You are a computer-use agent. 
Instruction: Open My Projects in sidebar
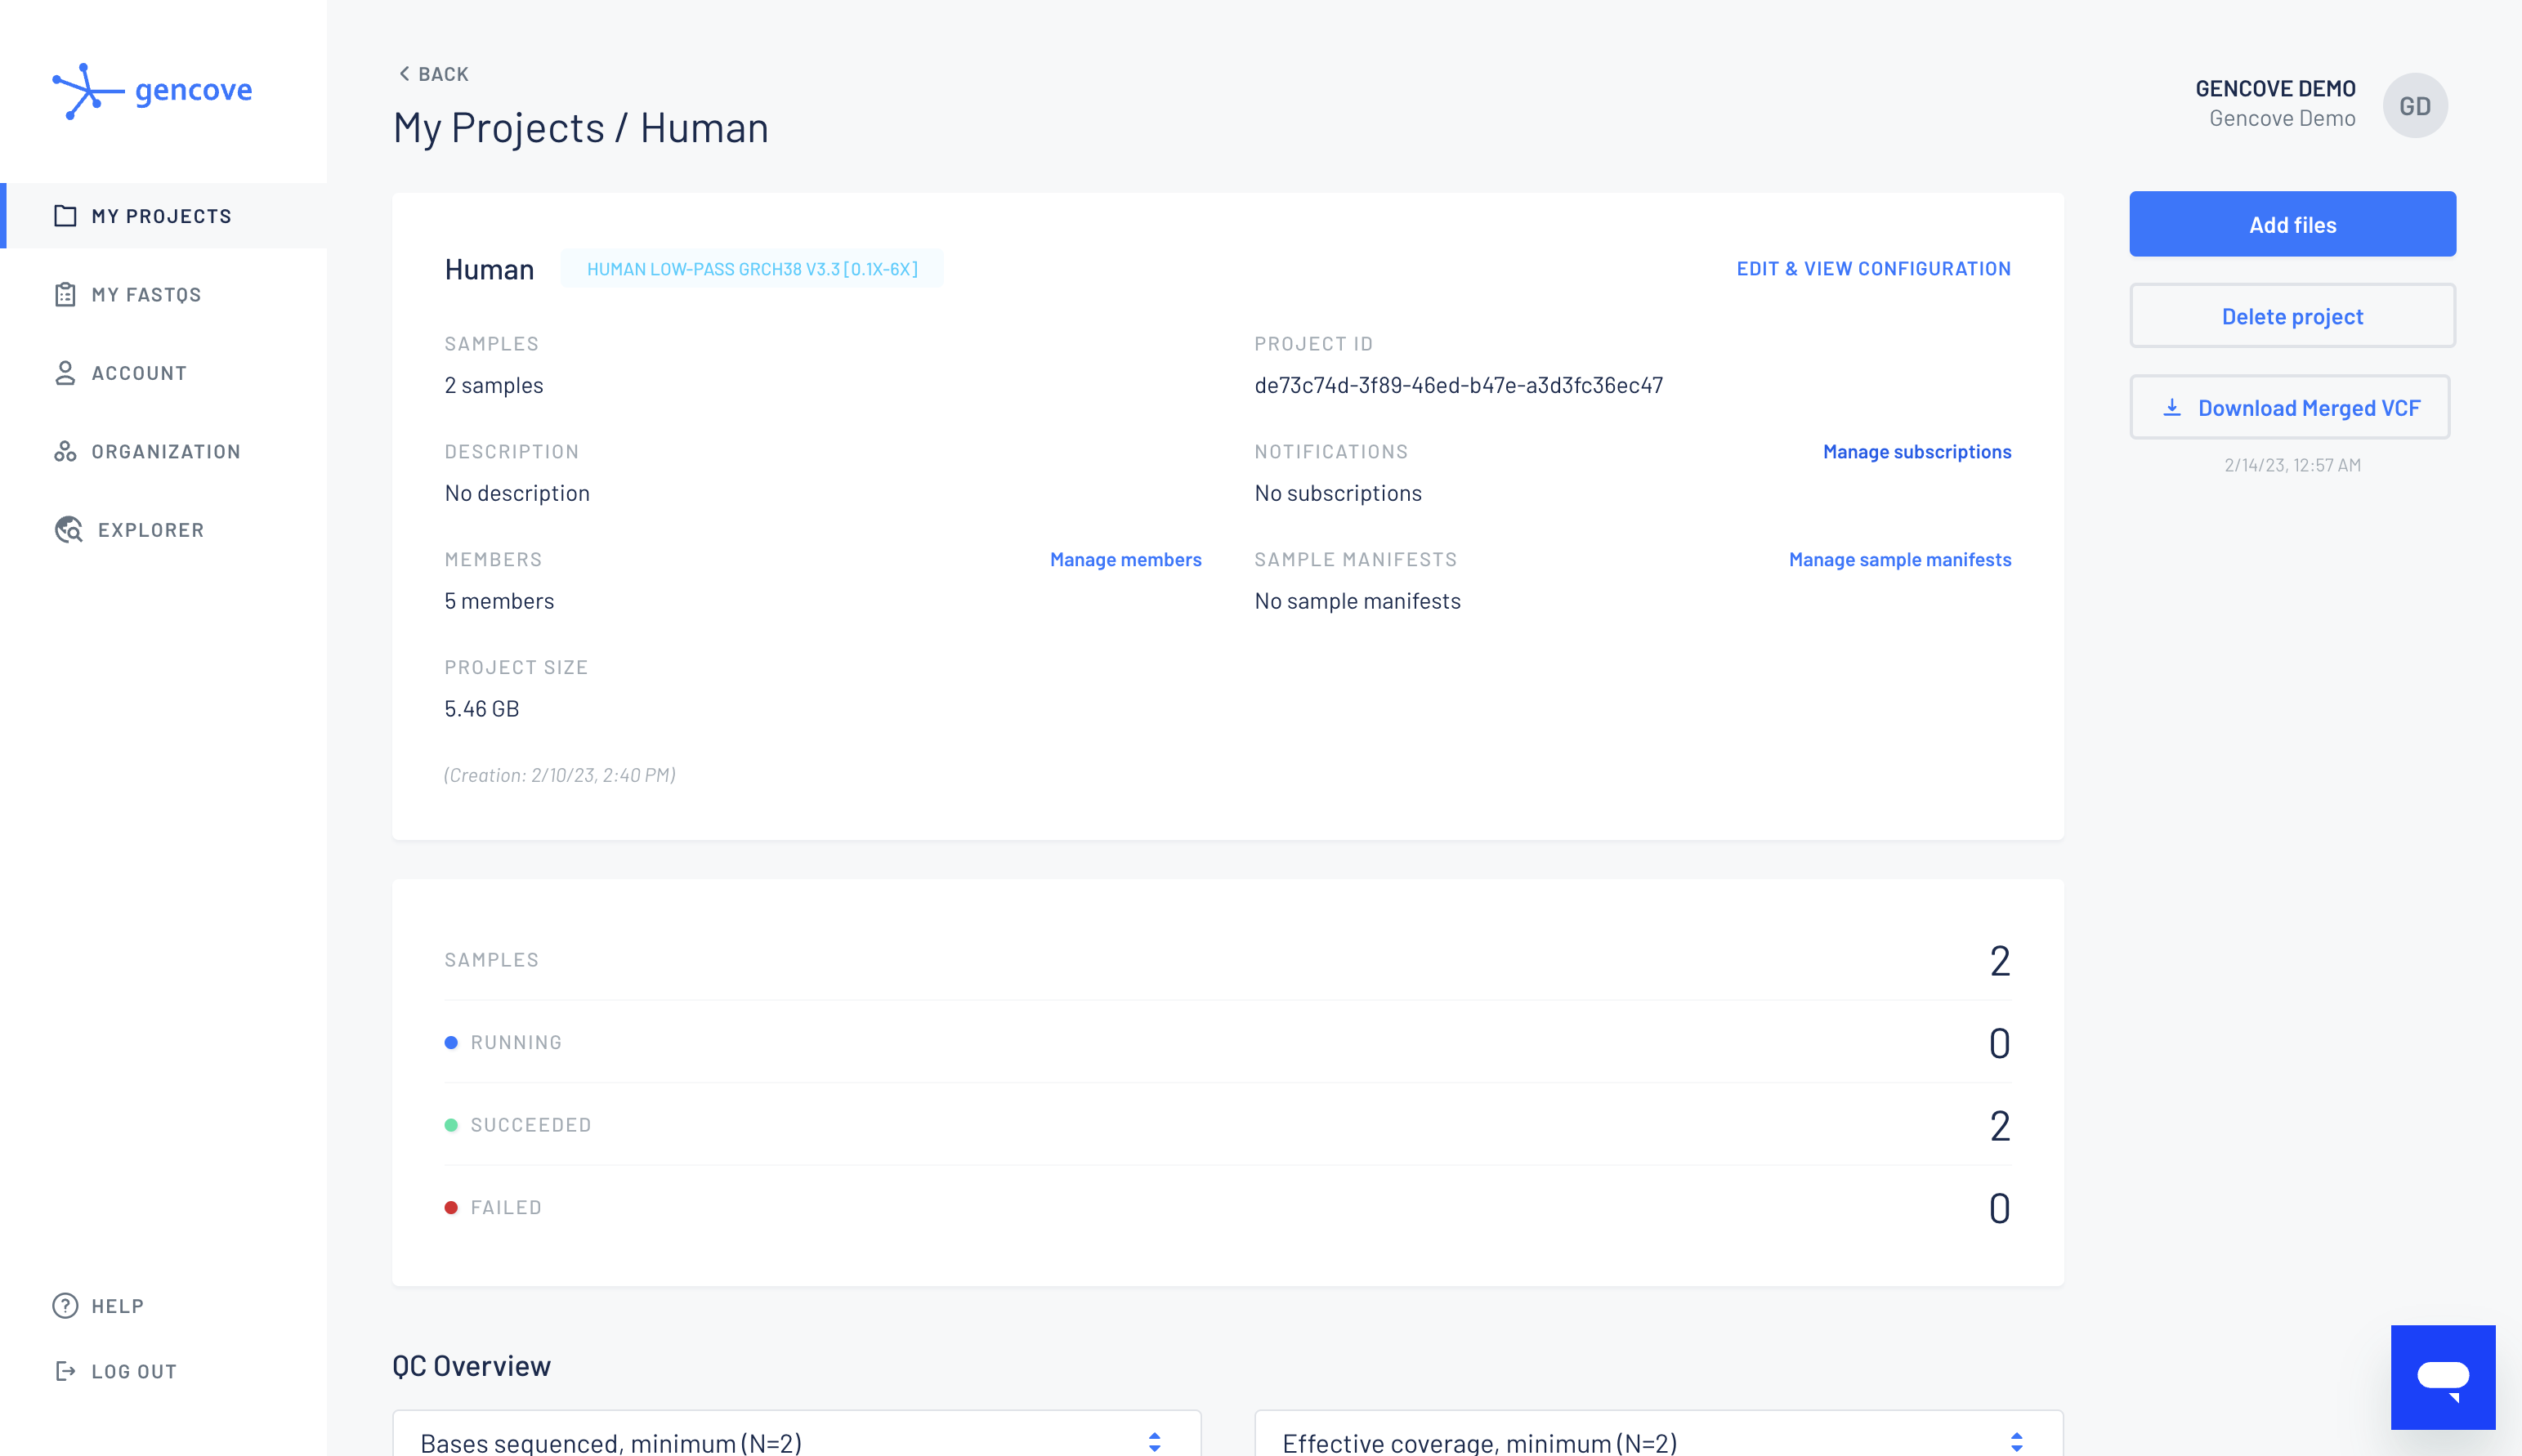coord(163,216)
